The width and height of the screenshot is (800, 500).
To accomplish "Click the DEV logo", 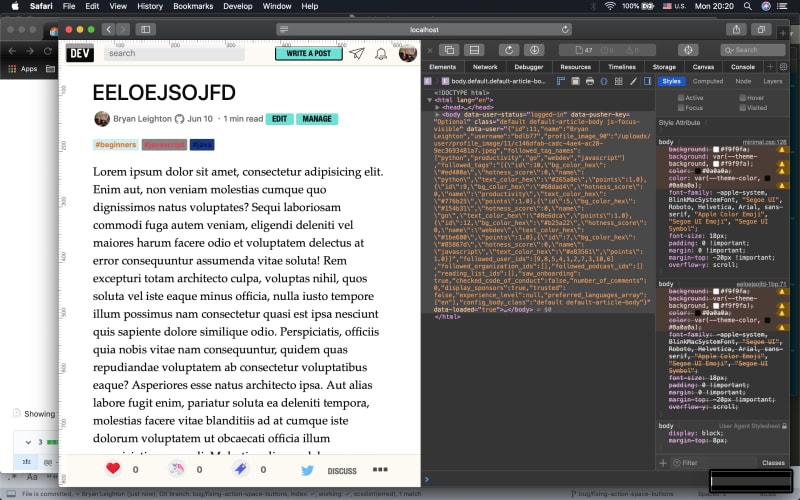I will click(80, 53).
